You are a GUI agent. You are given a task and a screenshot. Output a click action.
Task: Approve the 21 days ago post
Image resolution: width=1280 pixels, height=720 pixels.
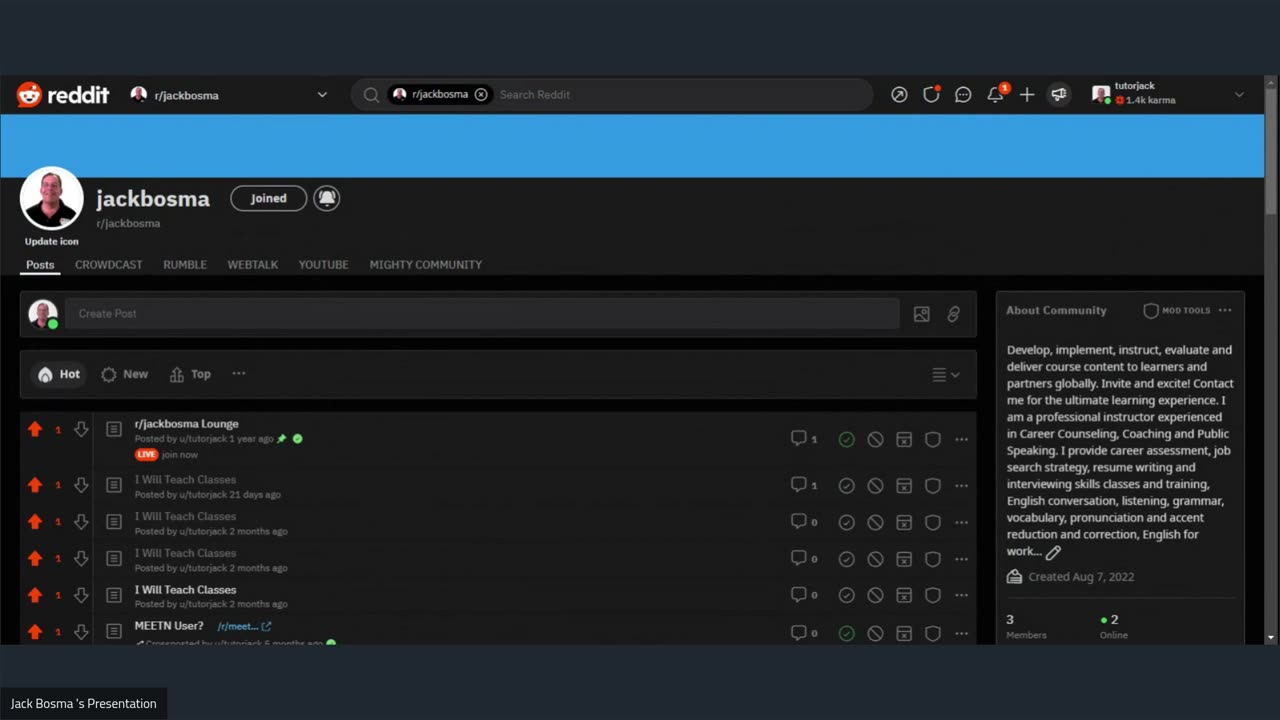click(846, 486)
